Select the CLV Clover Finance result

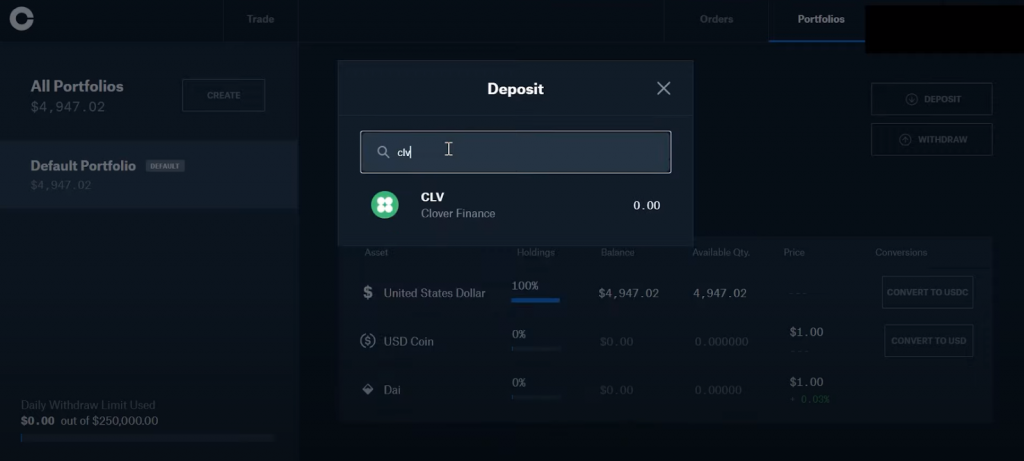[515, 205]
